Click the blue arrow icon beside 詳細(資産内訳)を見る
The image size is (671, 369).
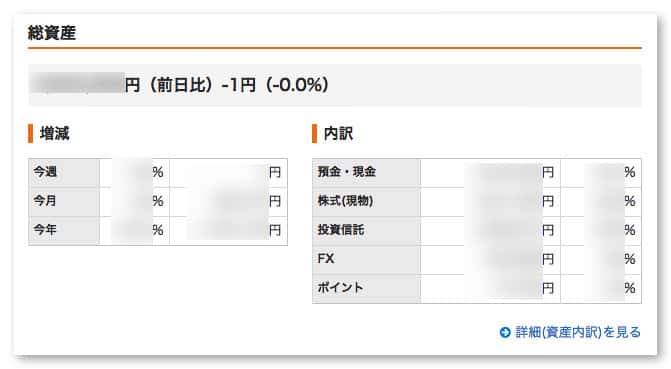[505, 332]
